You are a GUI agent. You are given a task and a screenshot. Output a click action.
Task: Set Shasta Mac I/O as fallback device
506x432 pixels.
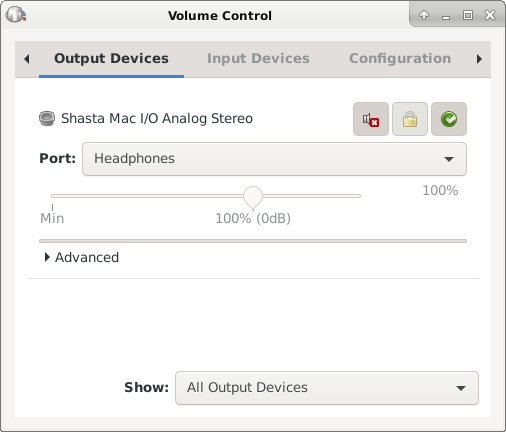pyautogui.click(x=449, y=119)
